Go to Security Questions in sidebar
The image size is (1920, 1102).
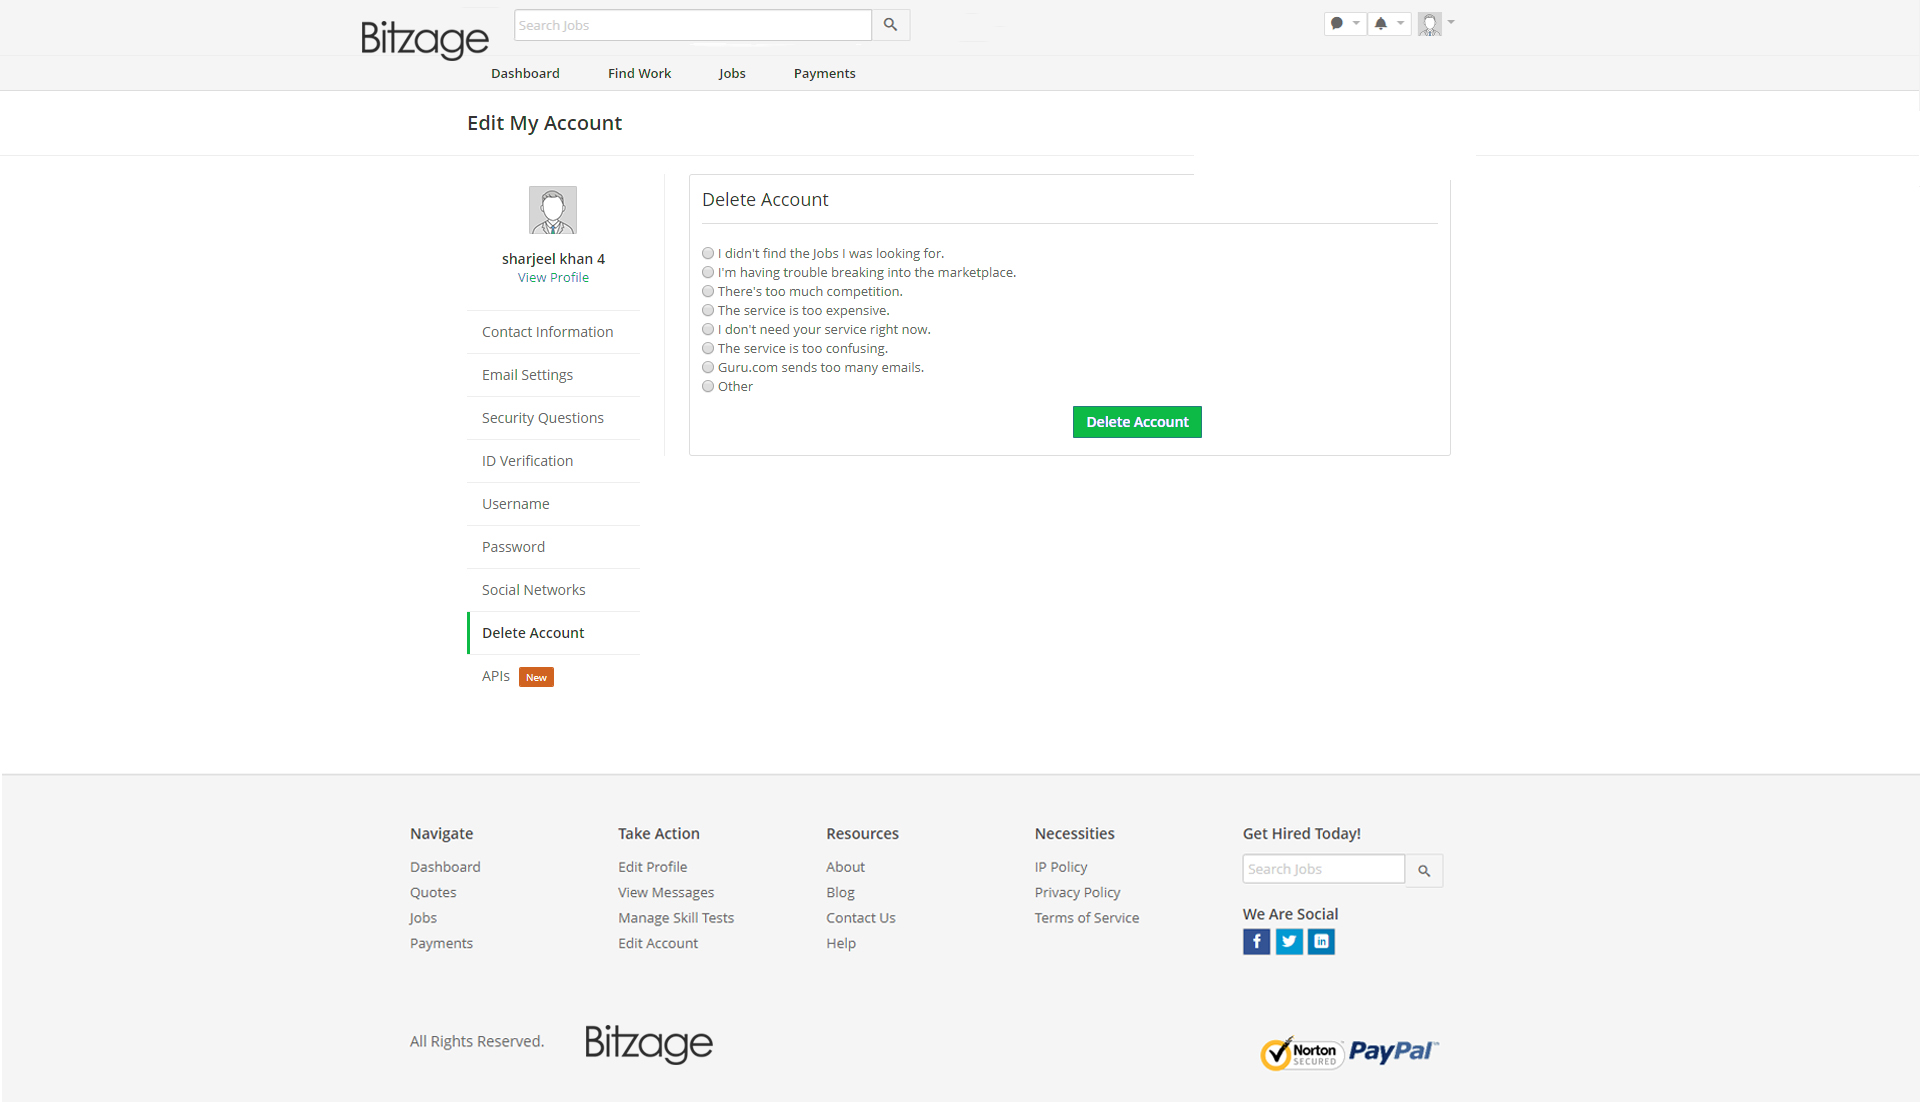point(542,418)
